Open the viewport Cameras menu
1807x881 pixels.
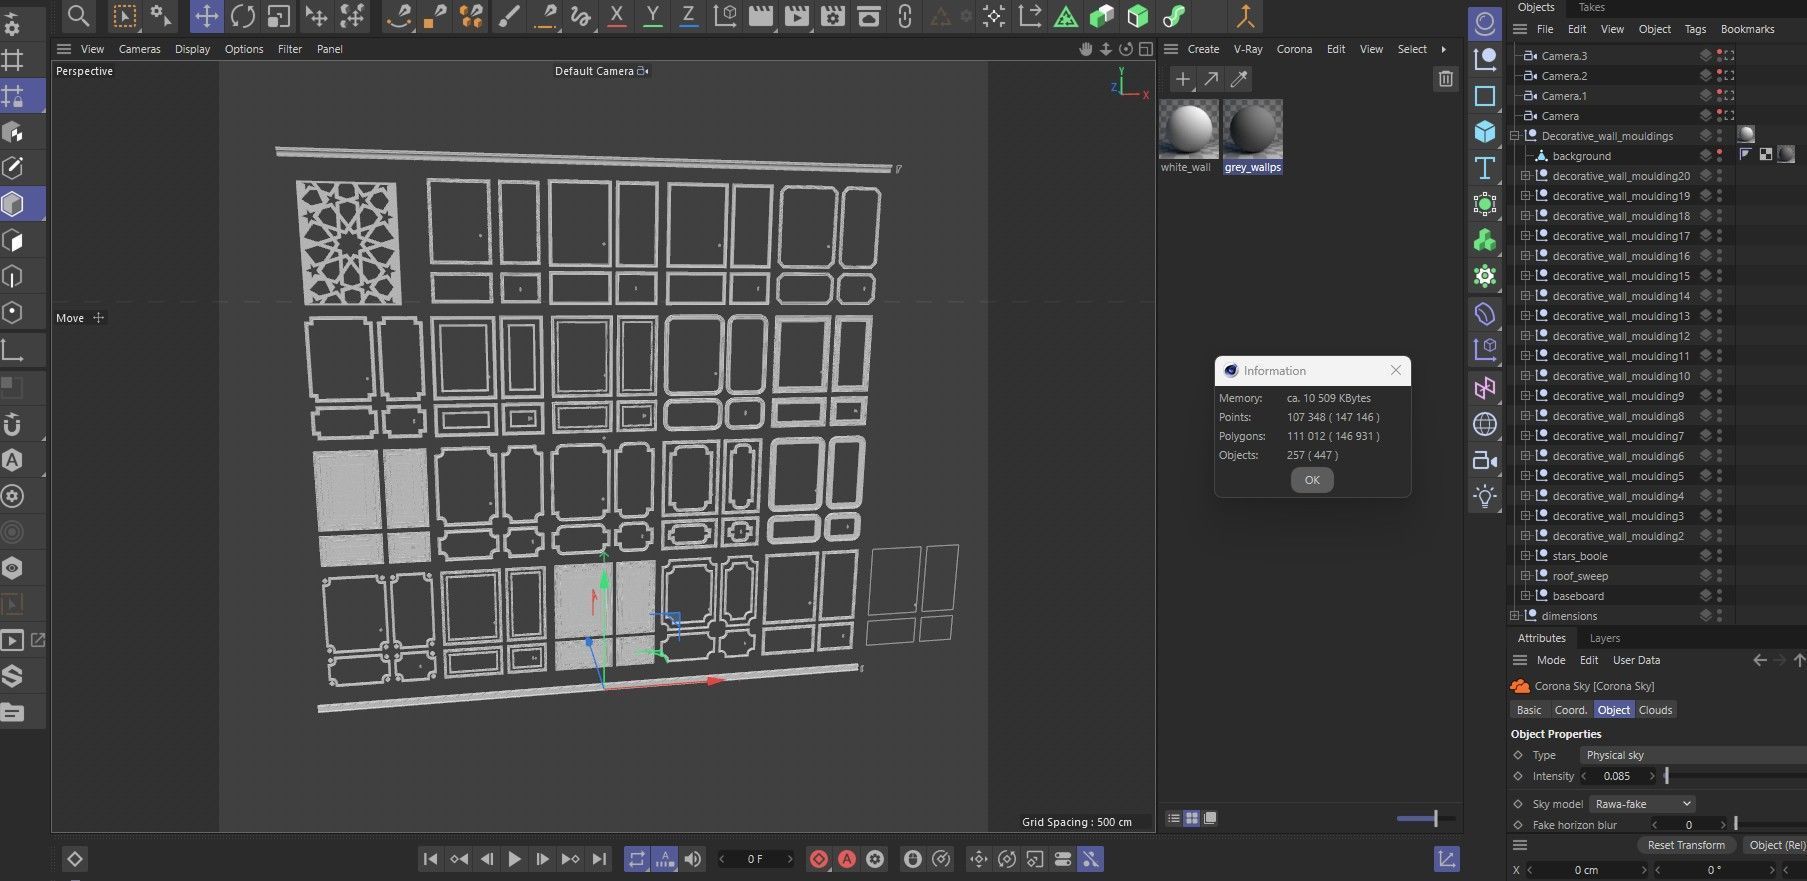coord(140,49)
